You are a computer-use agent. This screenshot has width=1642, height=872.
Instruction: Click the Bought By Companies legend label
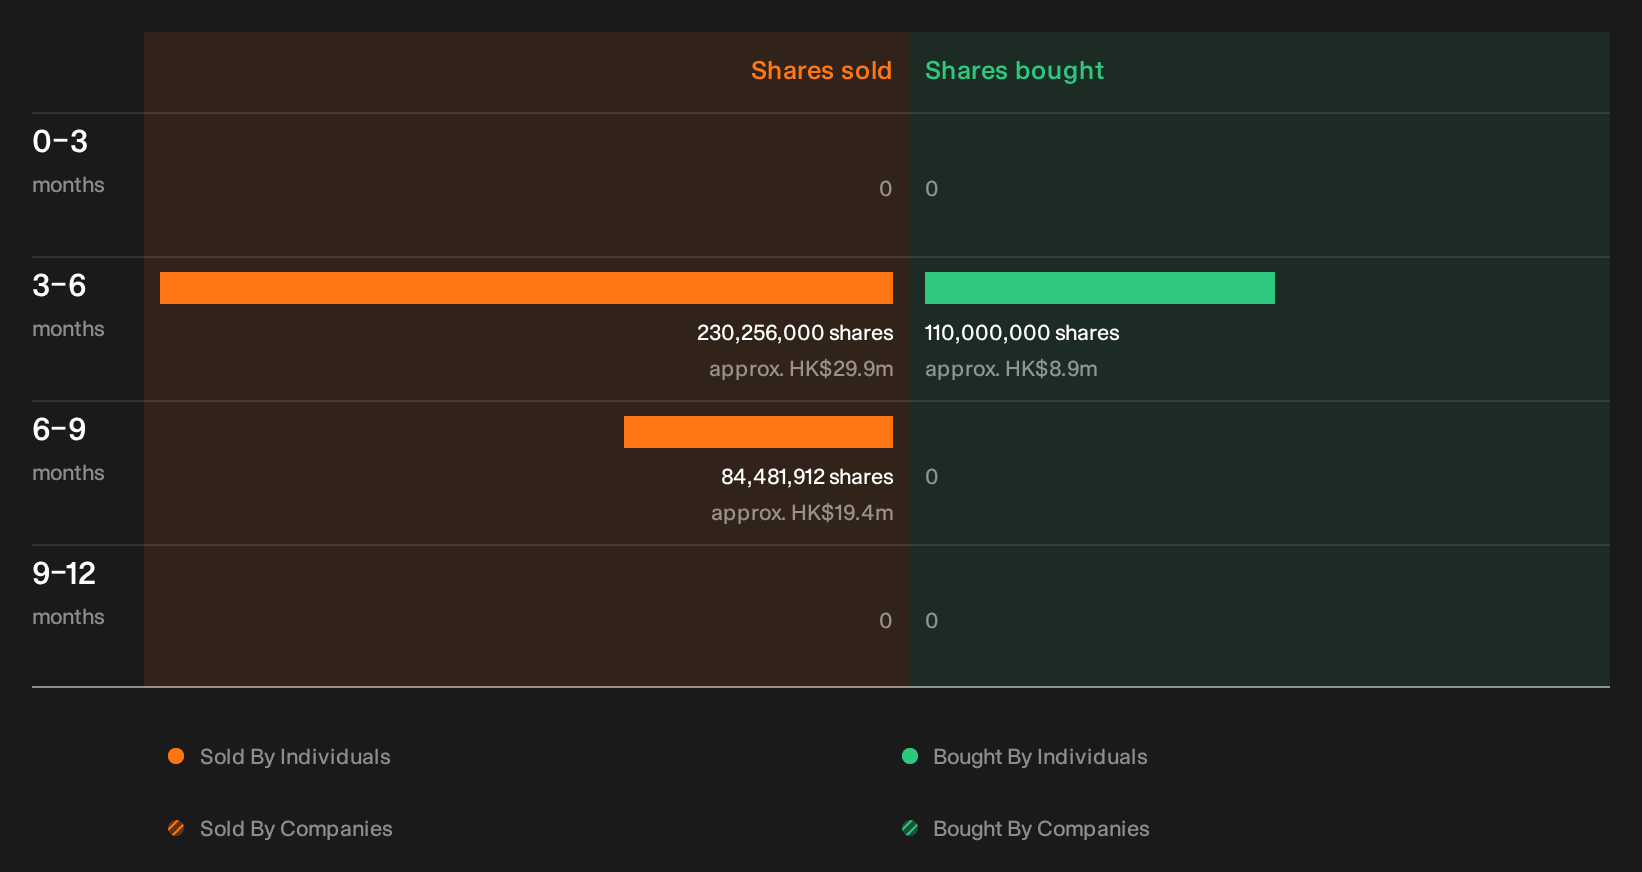(x=1041, y=829)
